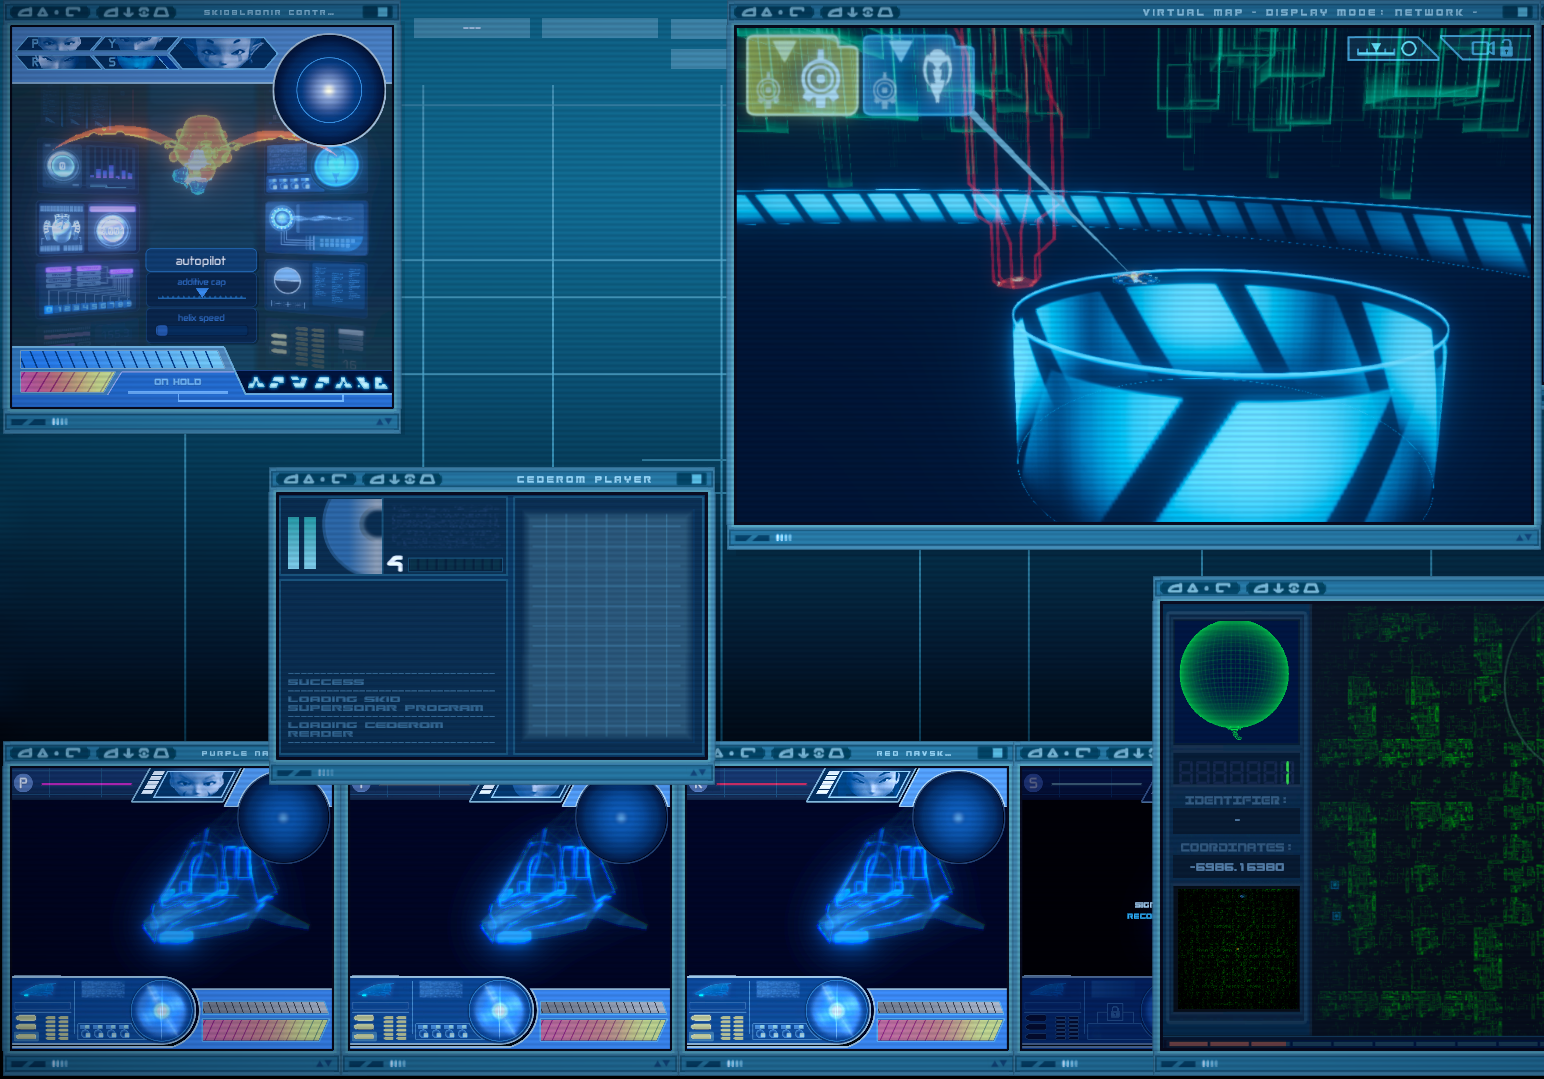This screenshot has height=1079, width=1544.
Task: Select the LOADING CEDEROM READER line
Action: tap(365, 729)
